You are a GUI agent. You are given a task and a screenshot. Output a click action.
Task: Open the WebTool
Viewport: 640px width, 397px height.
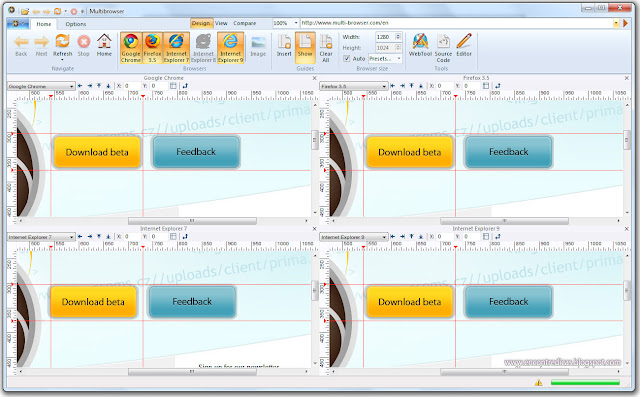[x=420, y=45]
